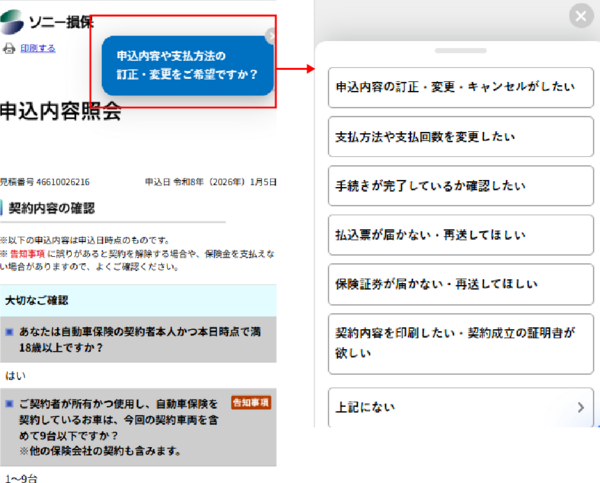The width and height of the screenshot is (600, 483).
Task: Click the printer icon
Action: coord(9,49)
